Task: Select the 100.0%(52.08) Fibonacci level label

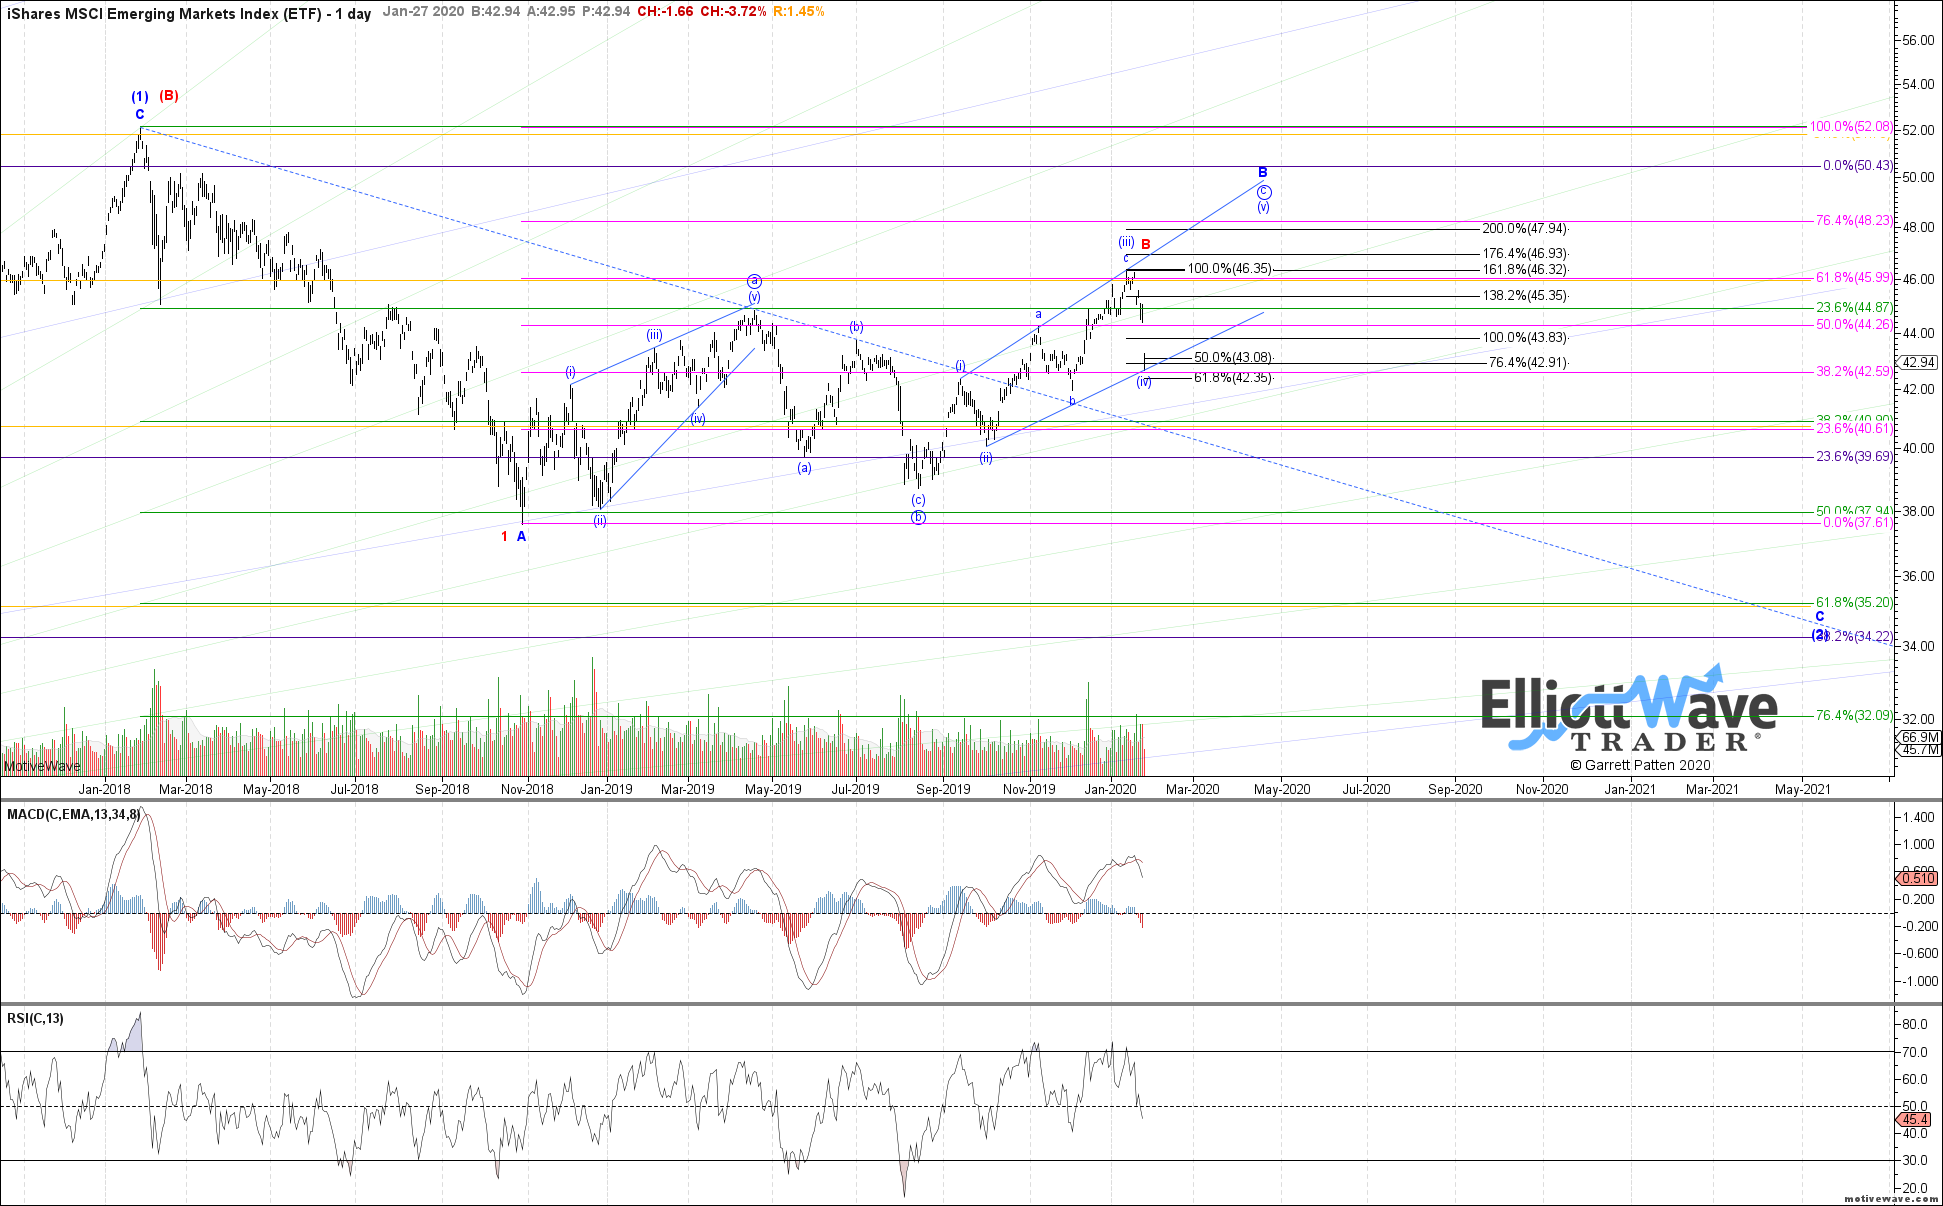Action: click(1851, 127)
